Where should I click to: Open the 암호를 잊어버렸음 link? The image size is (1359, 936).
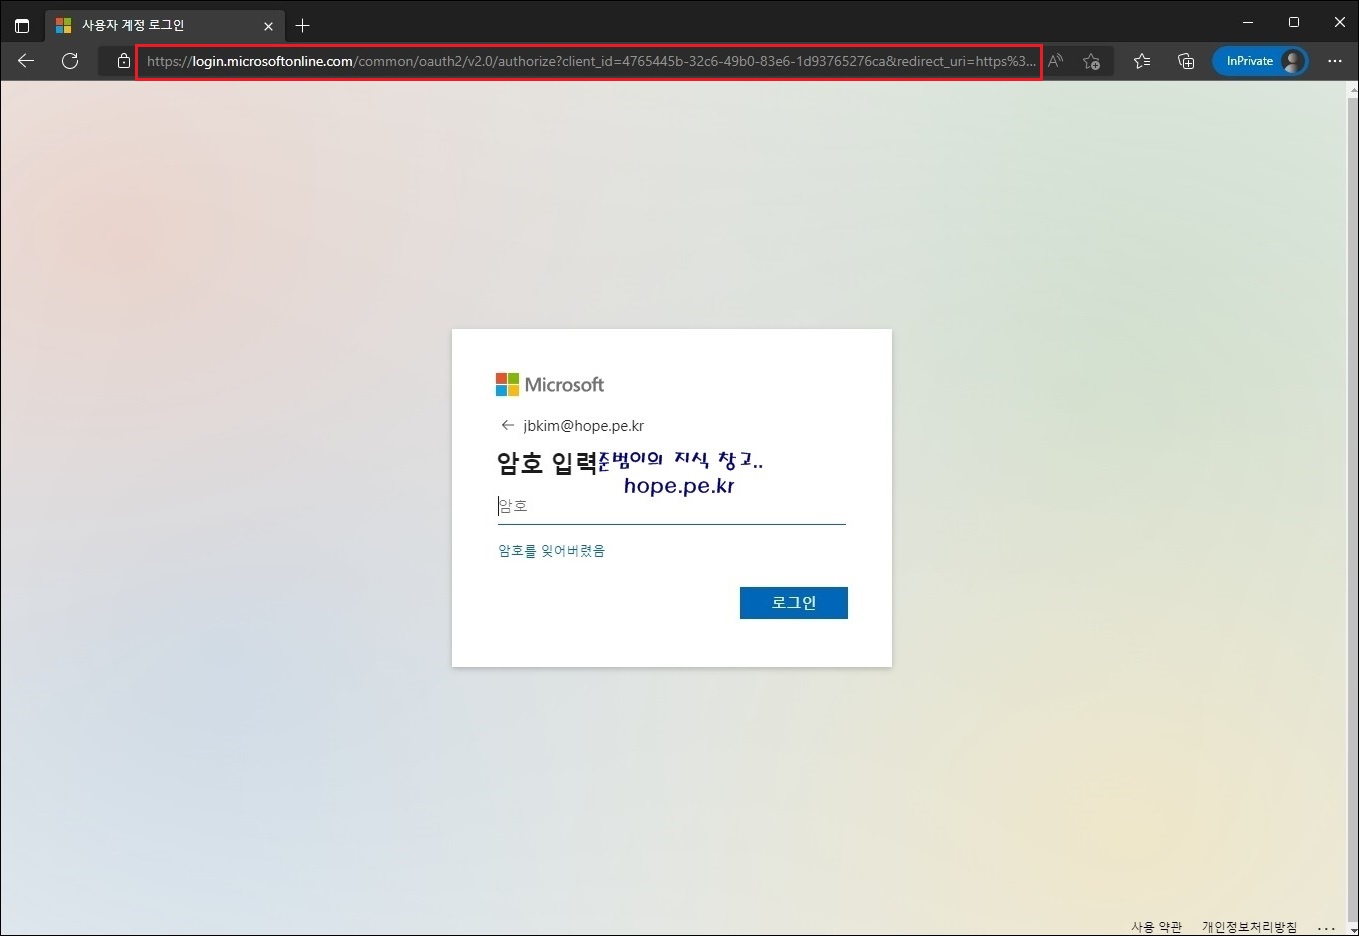coord(551,551)
